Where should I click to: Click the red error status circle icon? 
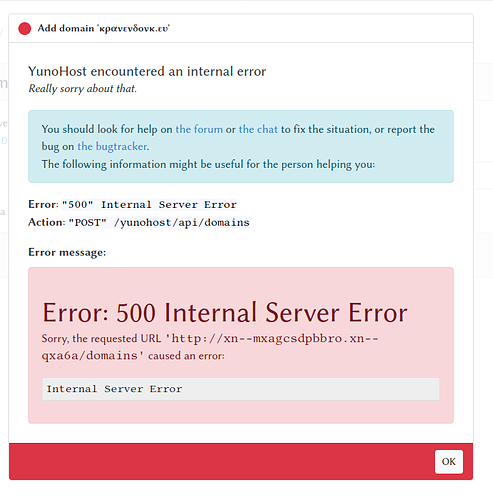point(25,29)
